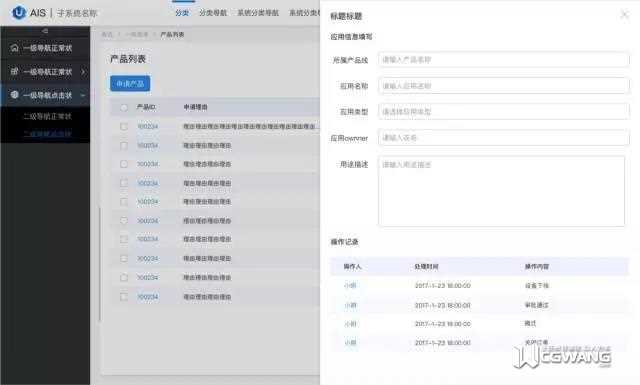This screenshot has width=640, height=385.
Task: Click the 操作内容 column header
Action: coord(537,267)
